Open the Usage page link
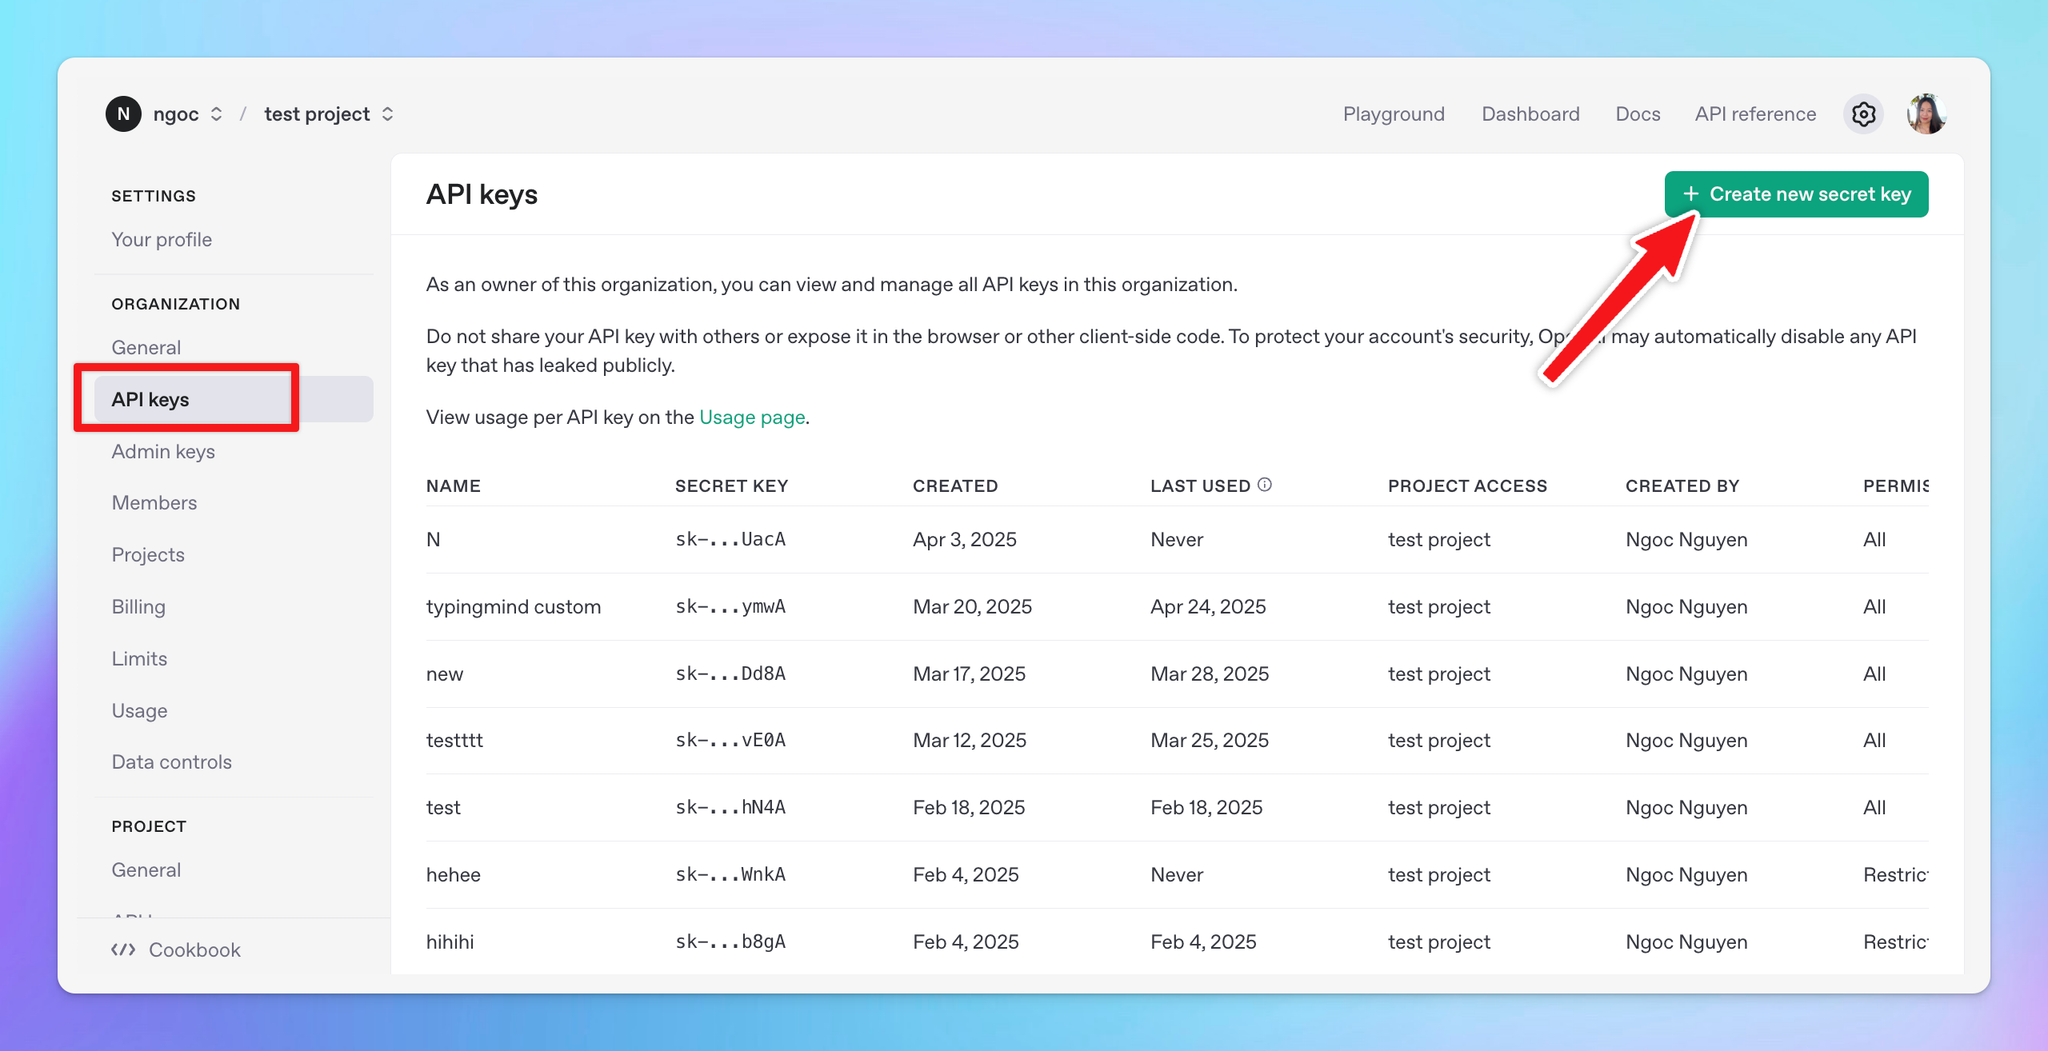Viewport: 2048px width, 1051px height. pos(752,417)
